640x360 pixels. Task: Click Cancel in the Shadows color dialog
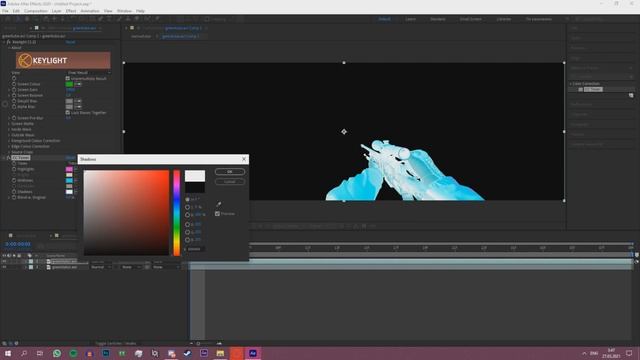(230, 182)
